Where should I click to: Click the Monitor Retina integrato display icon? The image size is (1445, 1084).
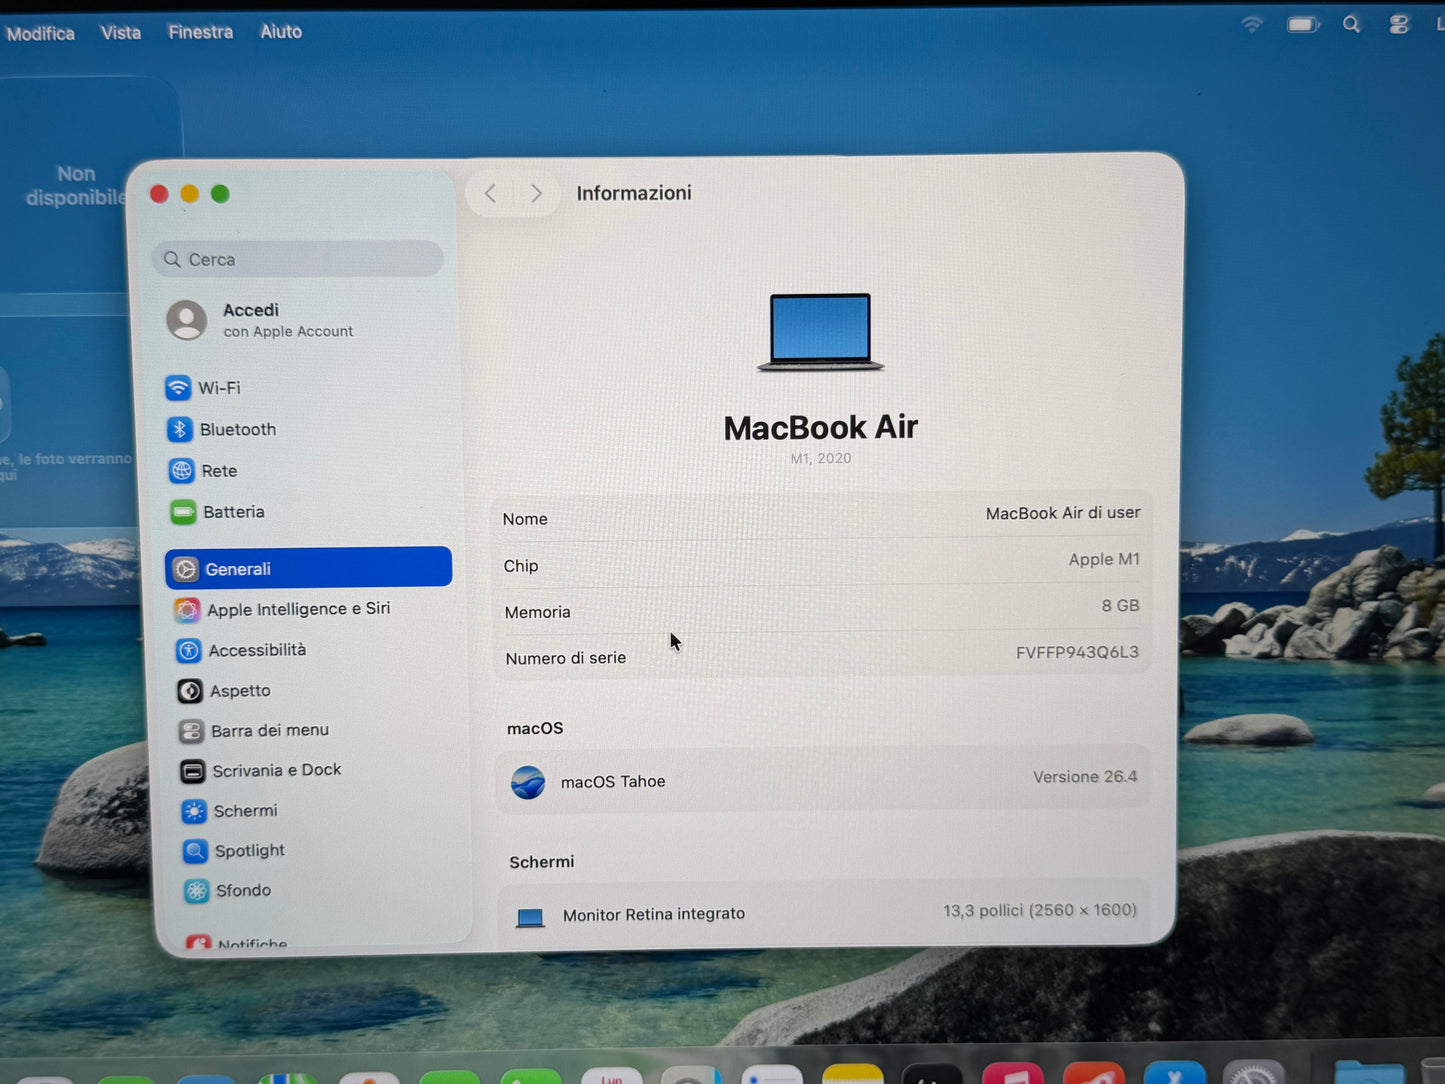[x=530, y=917]
